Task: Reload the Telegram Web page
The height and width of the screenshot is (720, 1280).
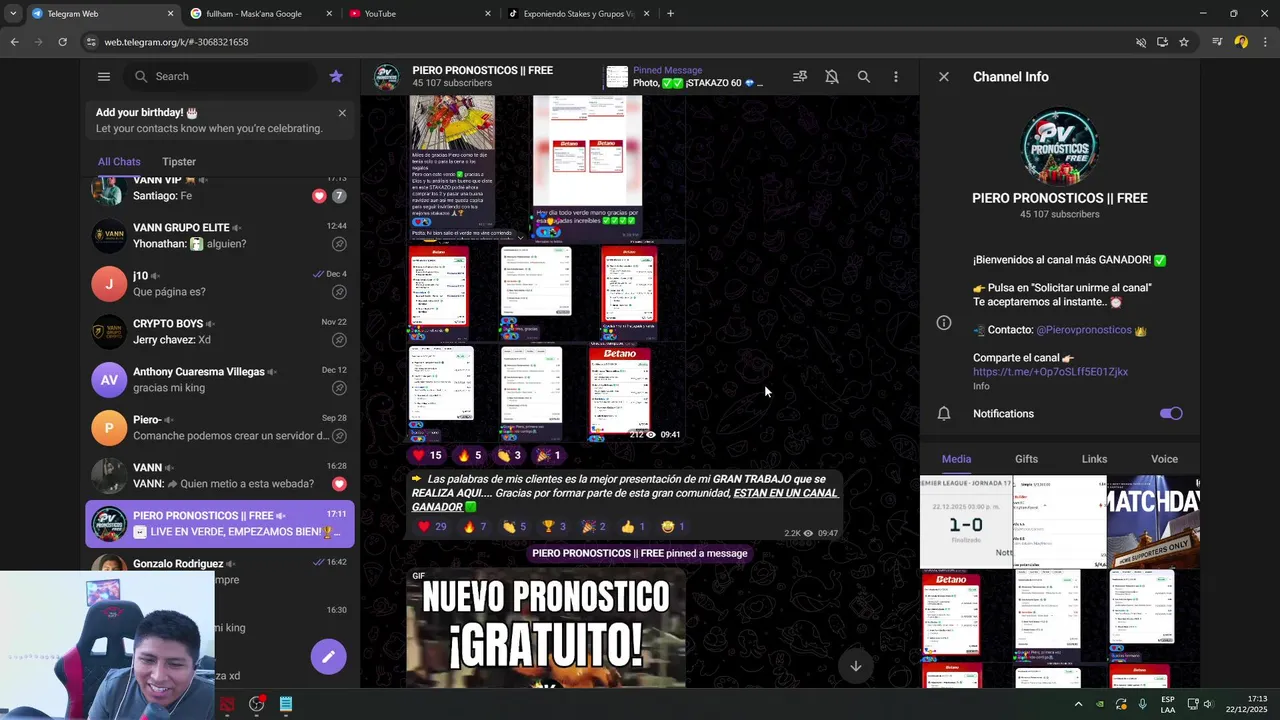Action: click(62, 42)
